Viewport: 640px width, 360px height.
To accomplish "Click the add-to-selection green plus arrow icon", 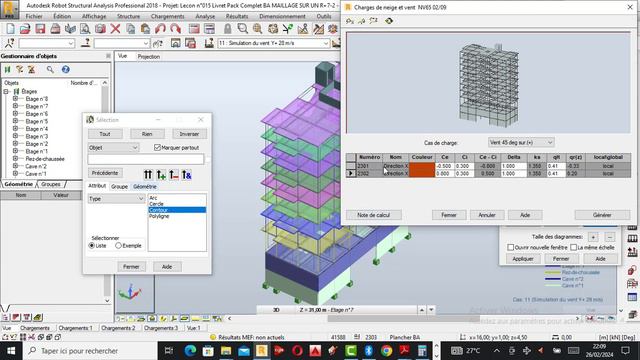I will pos(161,175).
